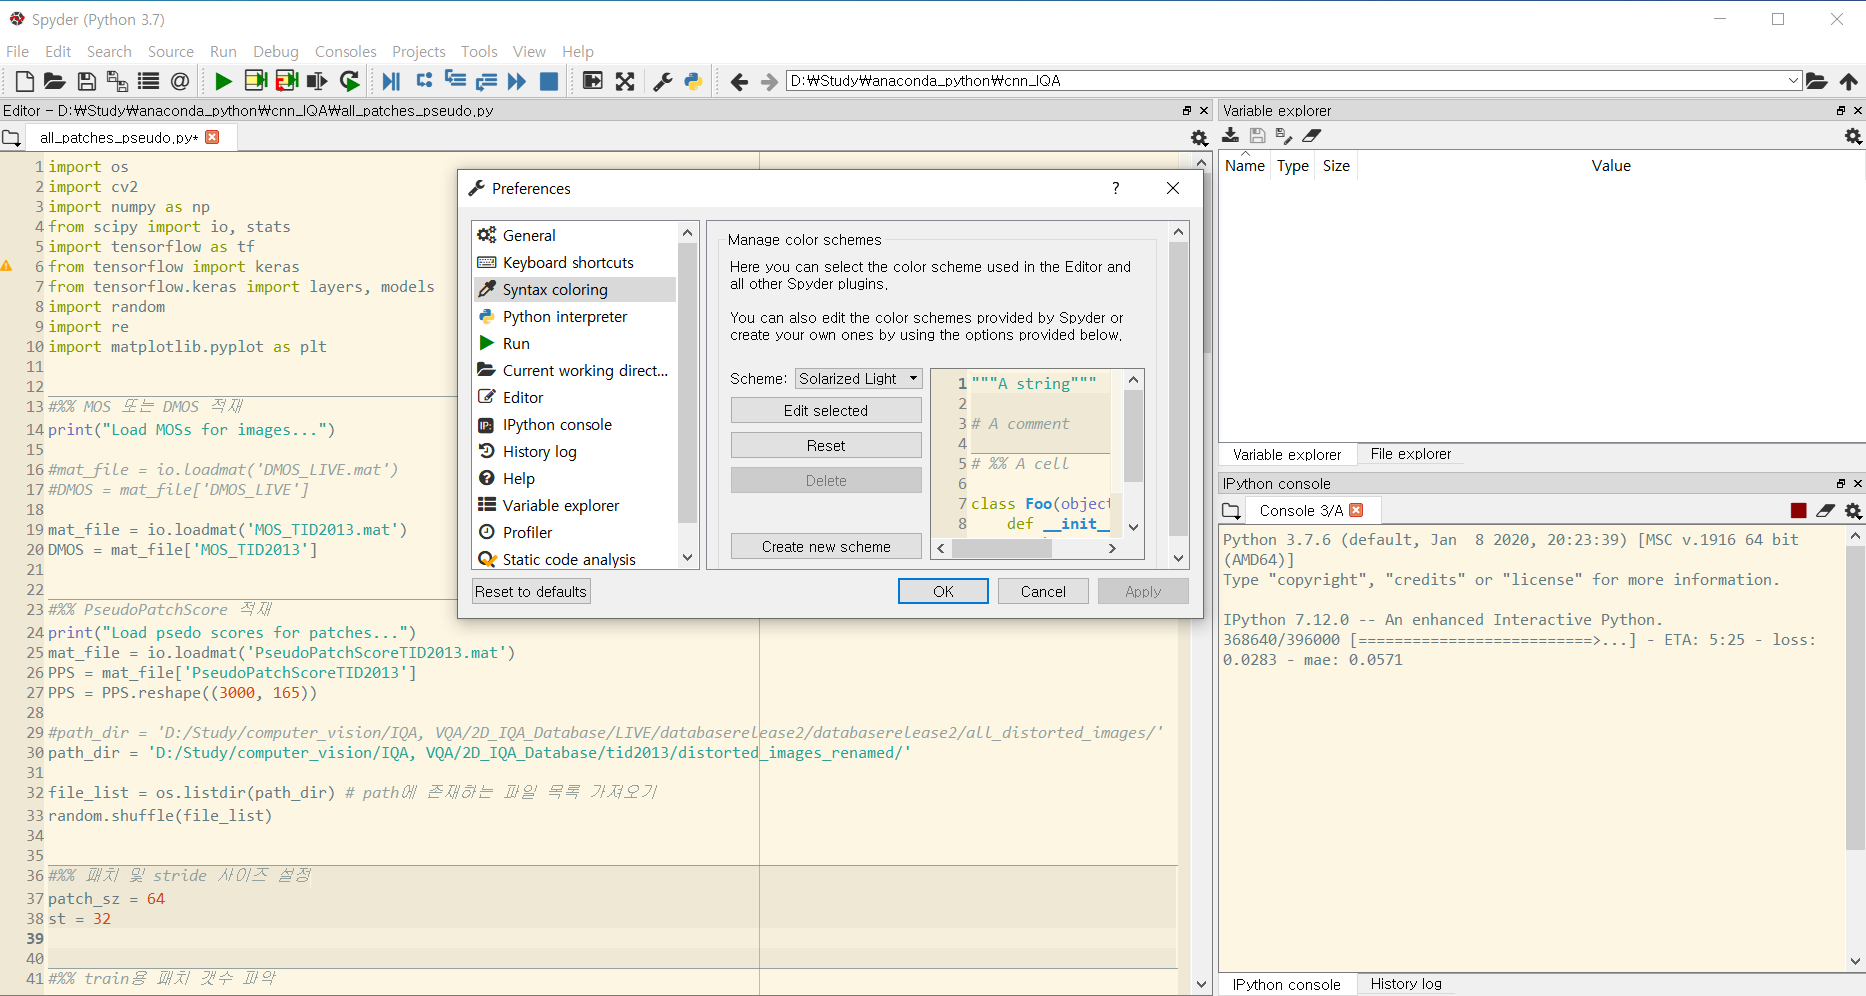Go forward with the right arrow
1866x996 pixels.
(769, 81)
